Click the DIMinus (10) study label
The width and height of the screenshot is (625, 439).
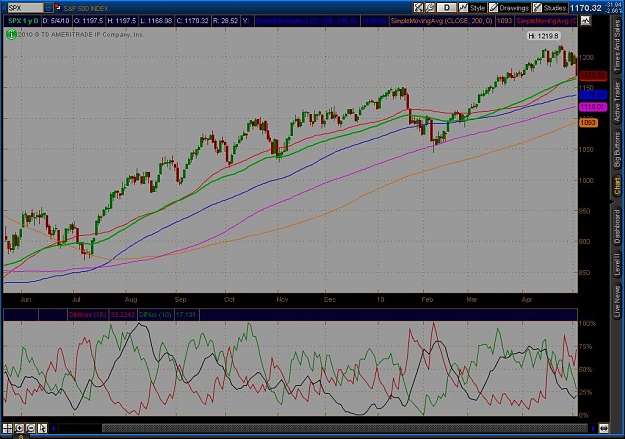[x=87, y=315]
